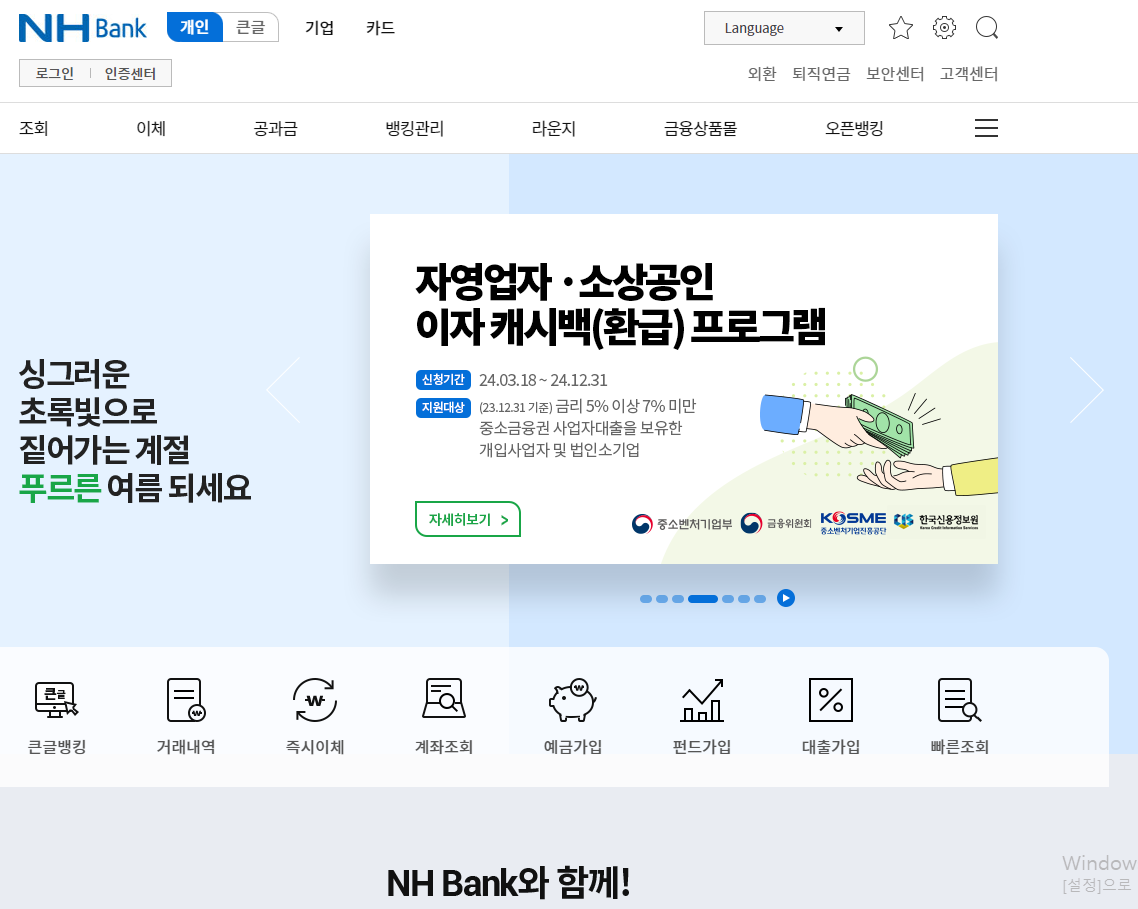Open the hamburger full menu
1138x909 pixels.
click(x=986, y=129)
